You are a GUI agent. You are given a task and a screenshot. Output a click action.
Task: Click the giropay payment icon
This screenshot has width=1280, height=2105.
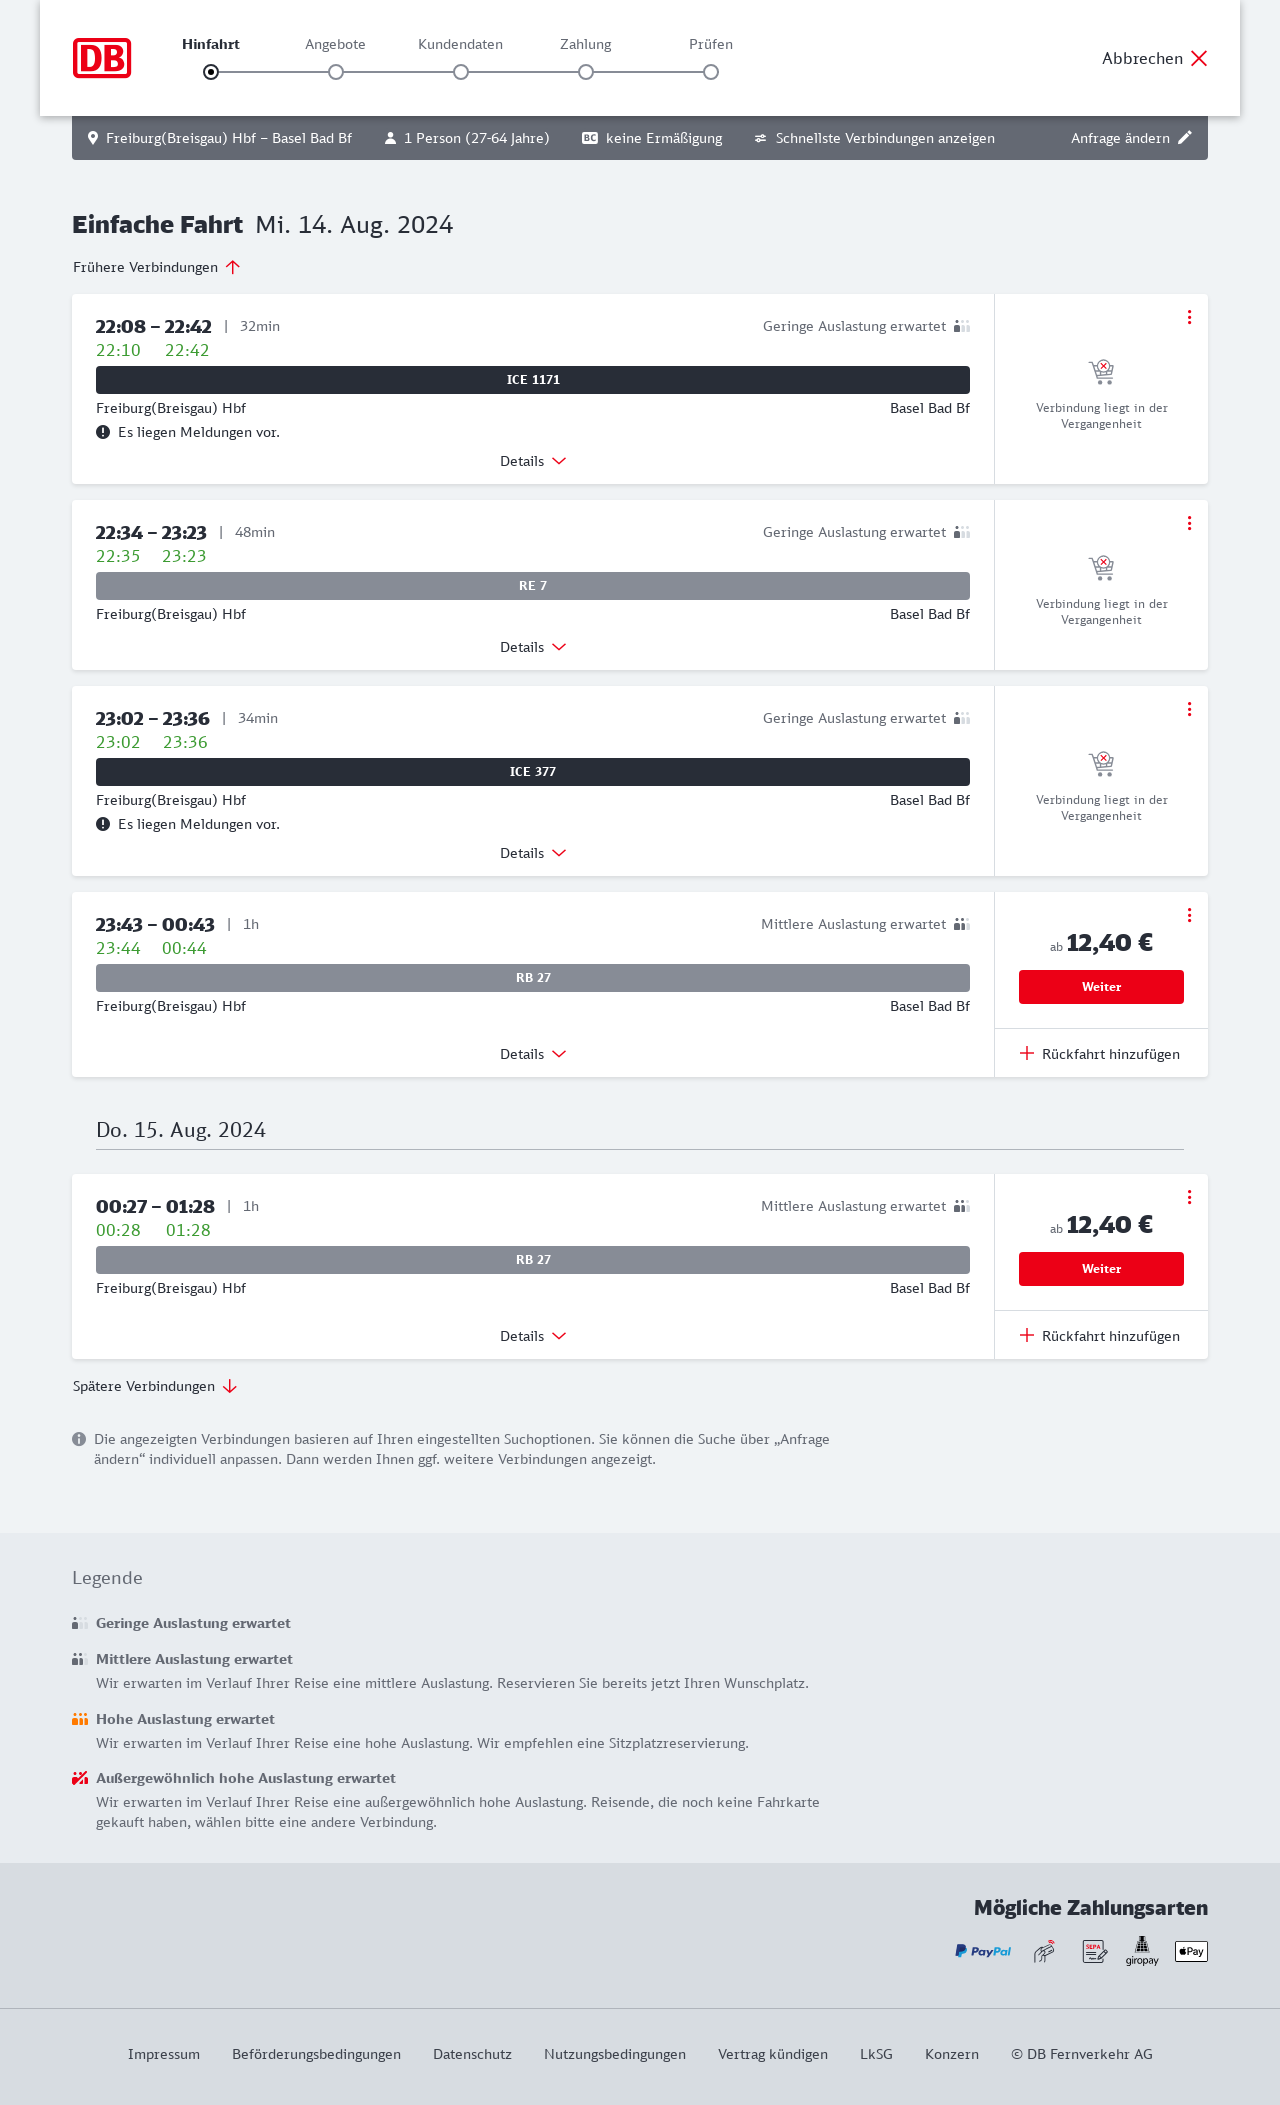(x=1142, y=1951)
